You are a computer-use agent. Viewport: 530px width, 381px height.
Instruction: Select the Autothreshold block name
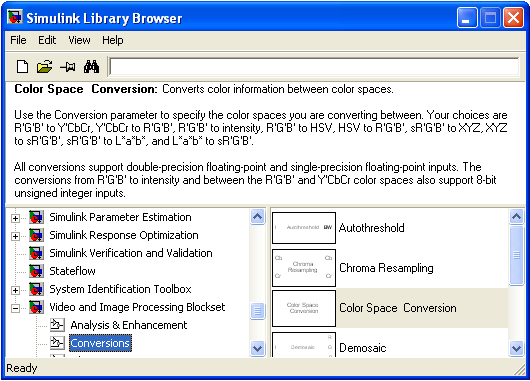(x=371, y=228)
